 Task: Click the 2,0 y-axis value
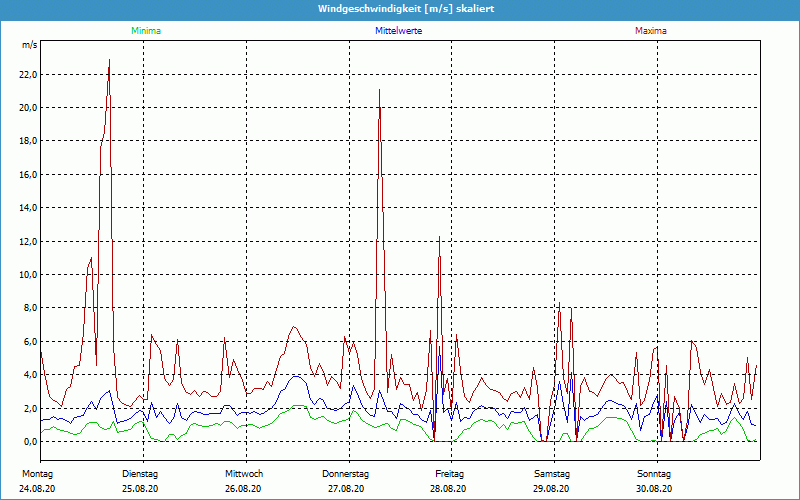(x=31, y=408)
